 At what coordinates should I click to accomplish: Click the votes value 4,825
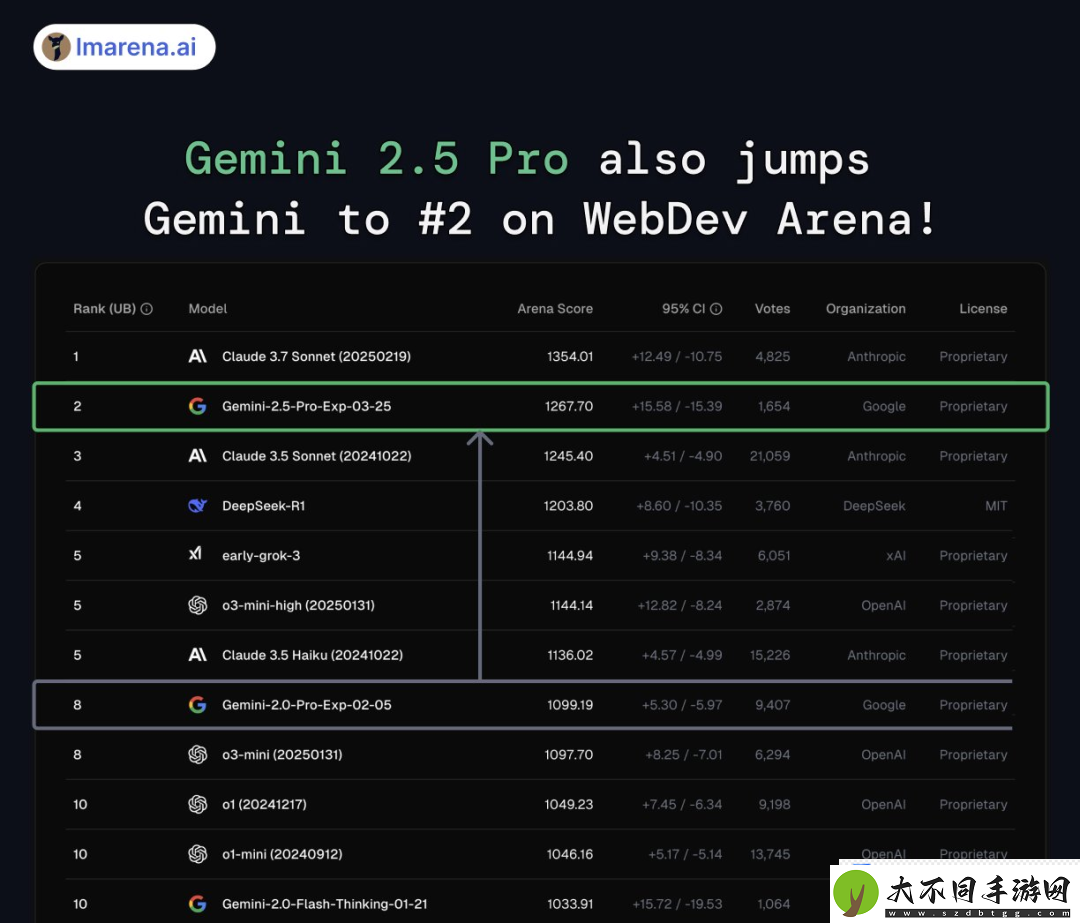773,356
